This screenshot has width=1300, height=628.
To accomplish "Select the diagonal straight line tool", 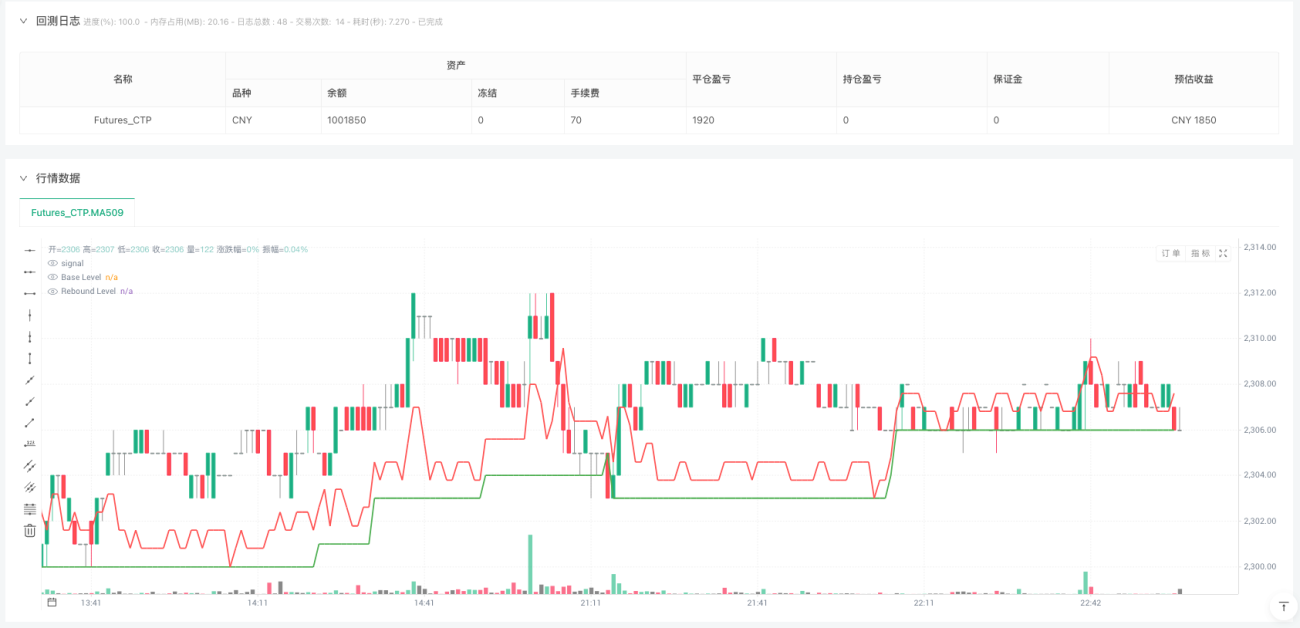I will point(29,379).
